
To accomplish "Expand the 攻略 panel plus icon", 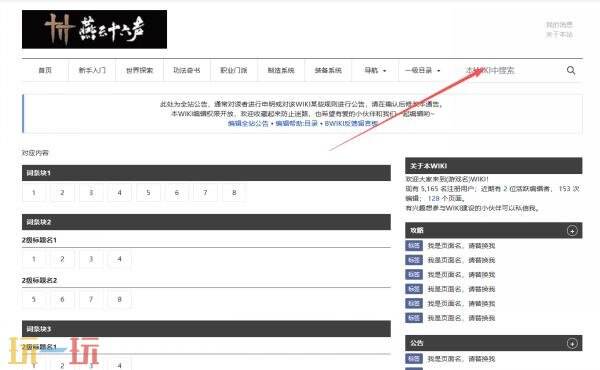I will pyautogui.click(x=572, y=231).
